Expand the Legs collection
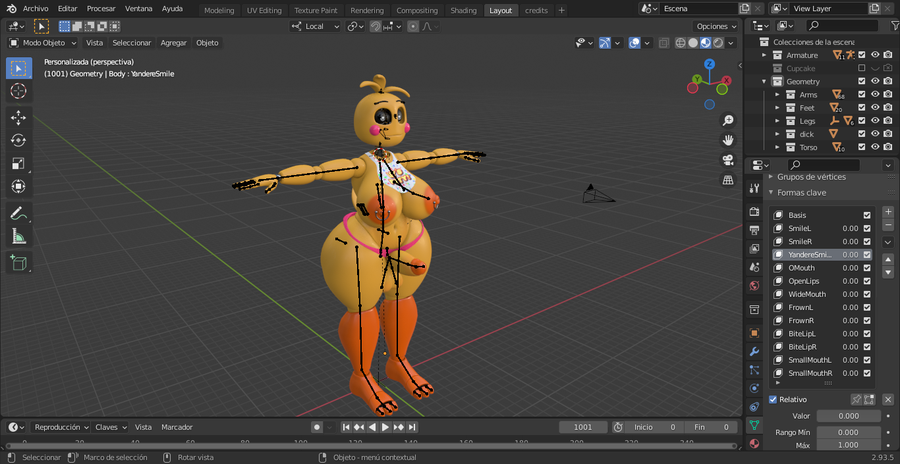This screenshot has width=900, height=464. [x=777, y=121]
